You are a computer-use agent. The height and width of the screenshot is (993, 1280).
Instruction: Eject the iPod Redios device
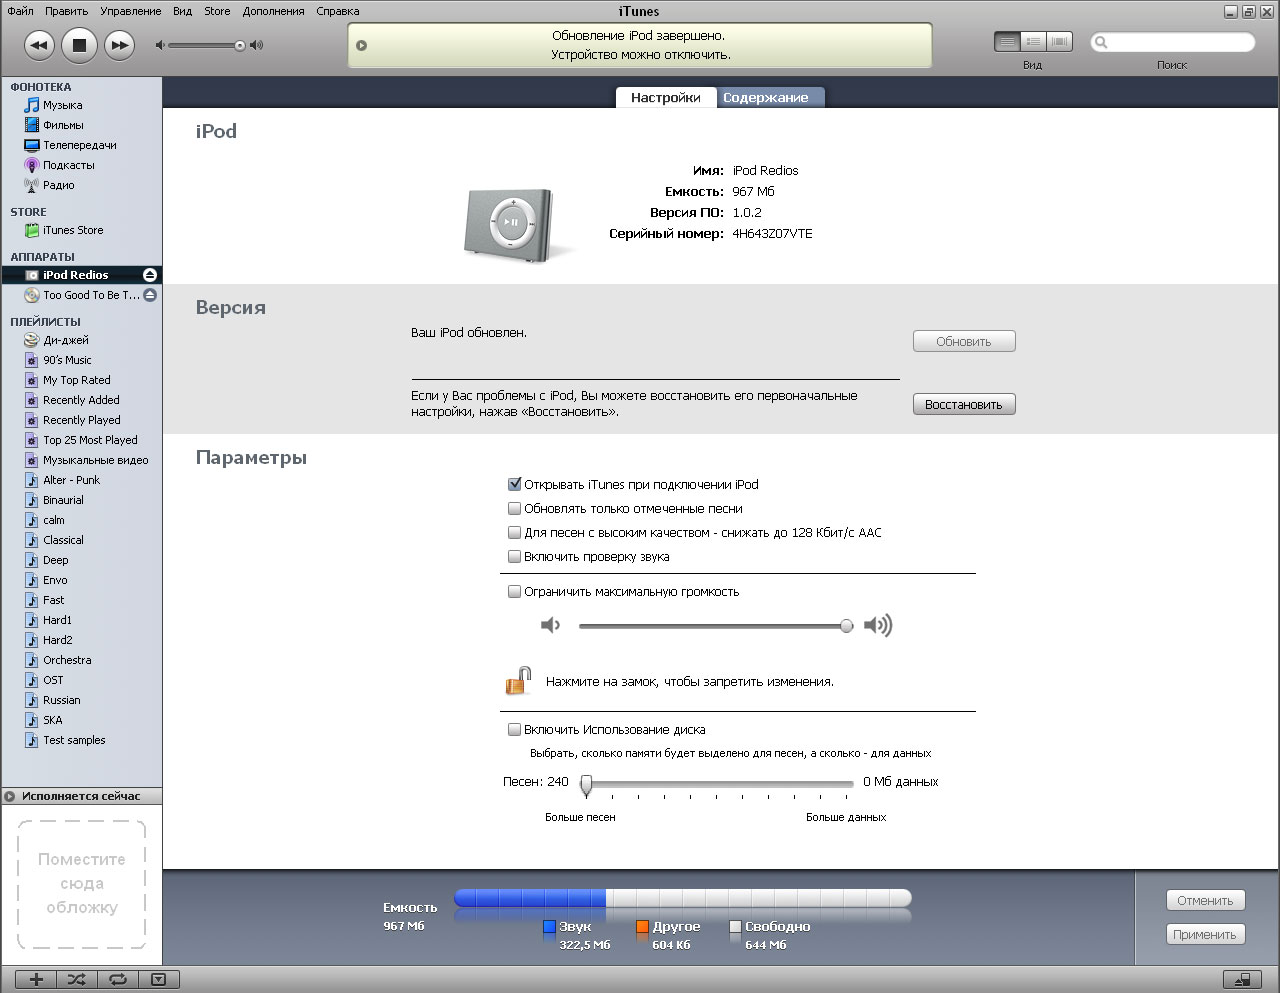150,275
